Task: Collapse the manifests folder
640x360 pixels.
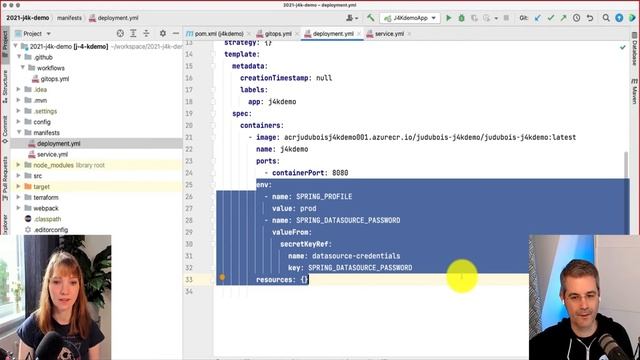Action: (x=19, y=132)
